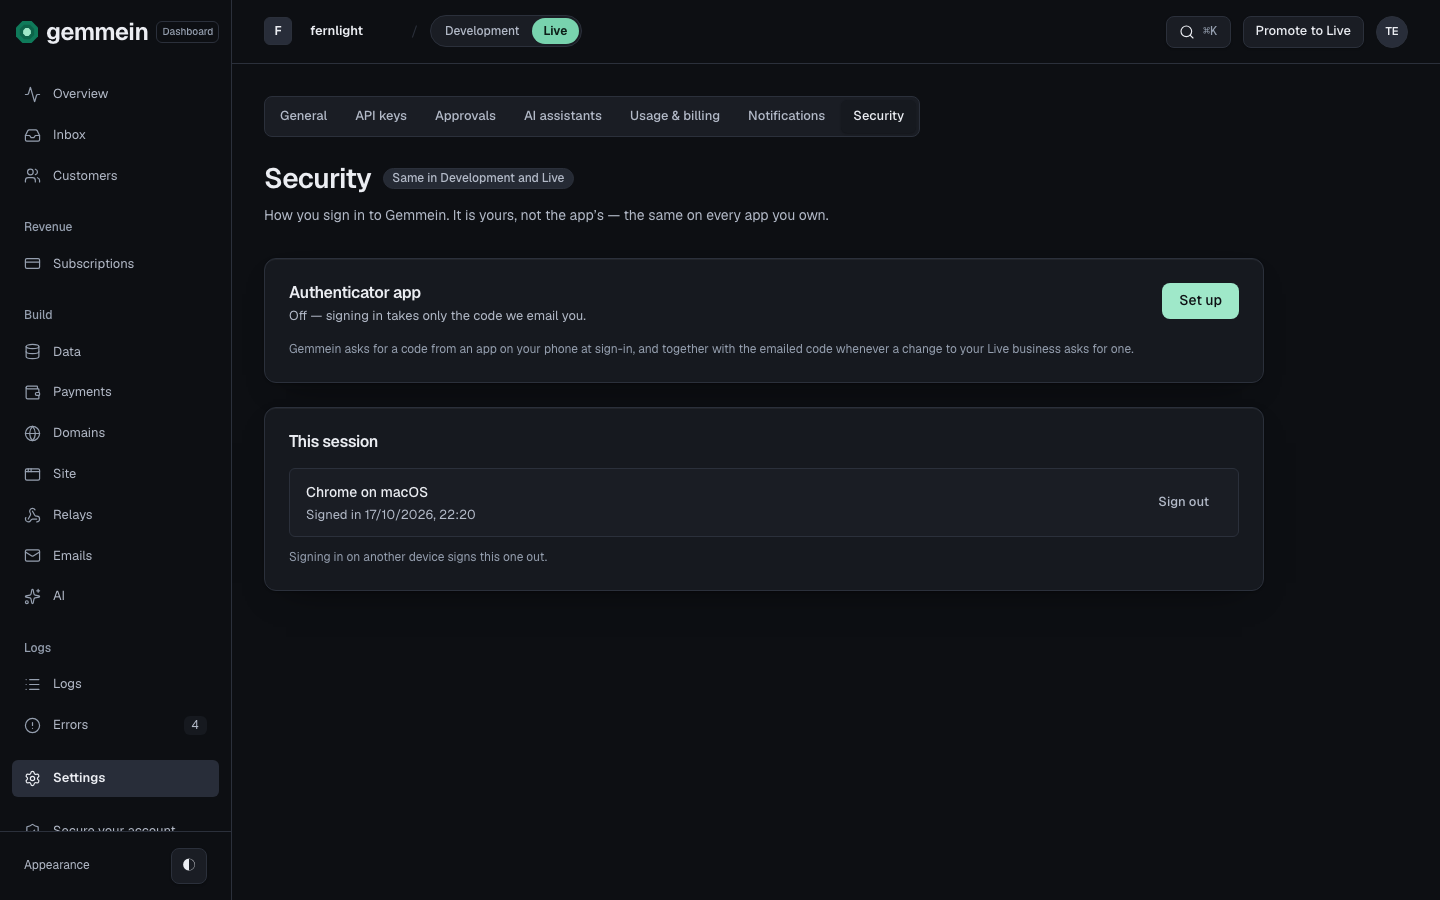Open Subscriptions via its card icon
The height and width of the screenshot is (900, 1440).
click(33, 264)
